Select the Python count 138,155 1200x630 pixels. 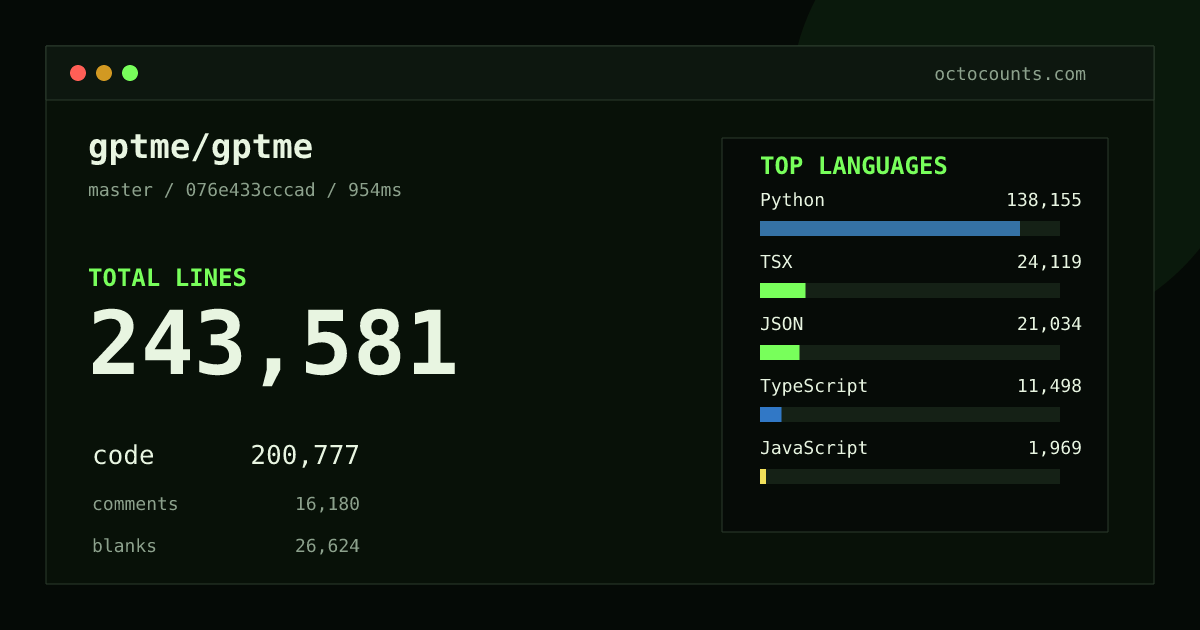pos(1044,200)
